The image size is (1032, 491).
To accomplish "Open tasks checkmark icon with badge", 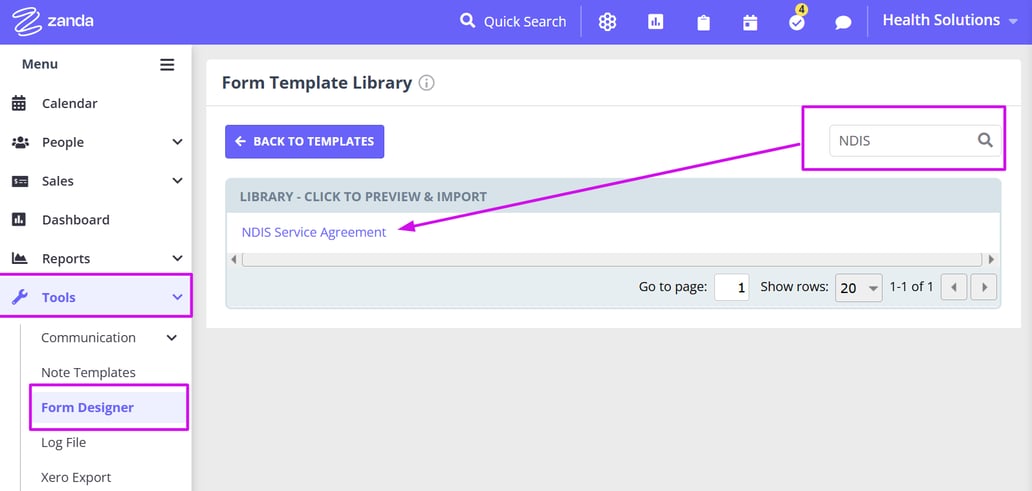I will pyautogui.click(x=797, y=22).
